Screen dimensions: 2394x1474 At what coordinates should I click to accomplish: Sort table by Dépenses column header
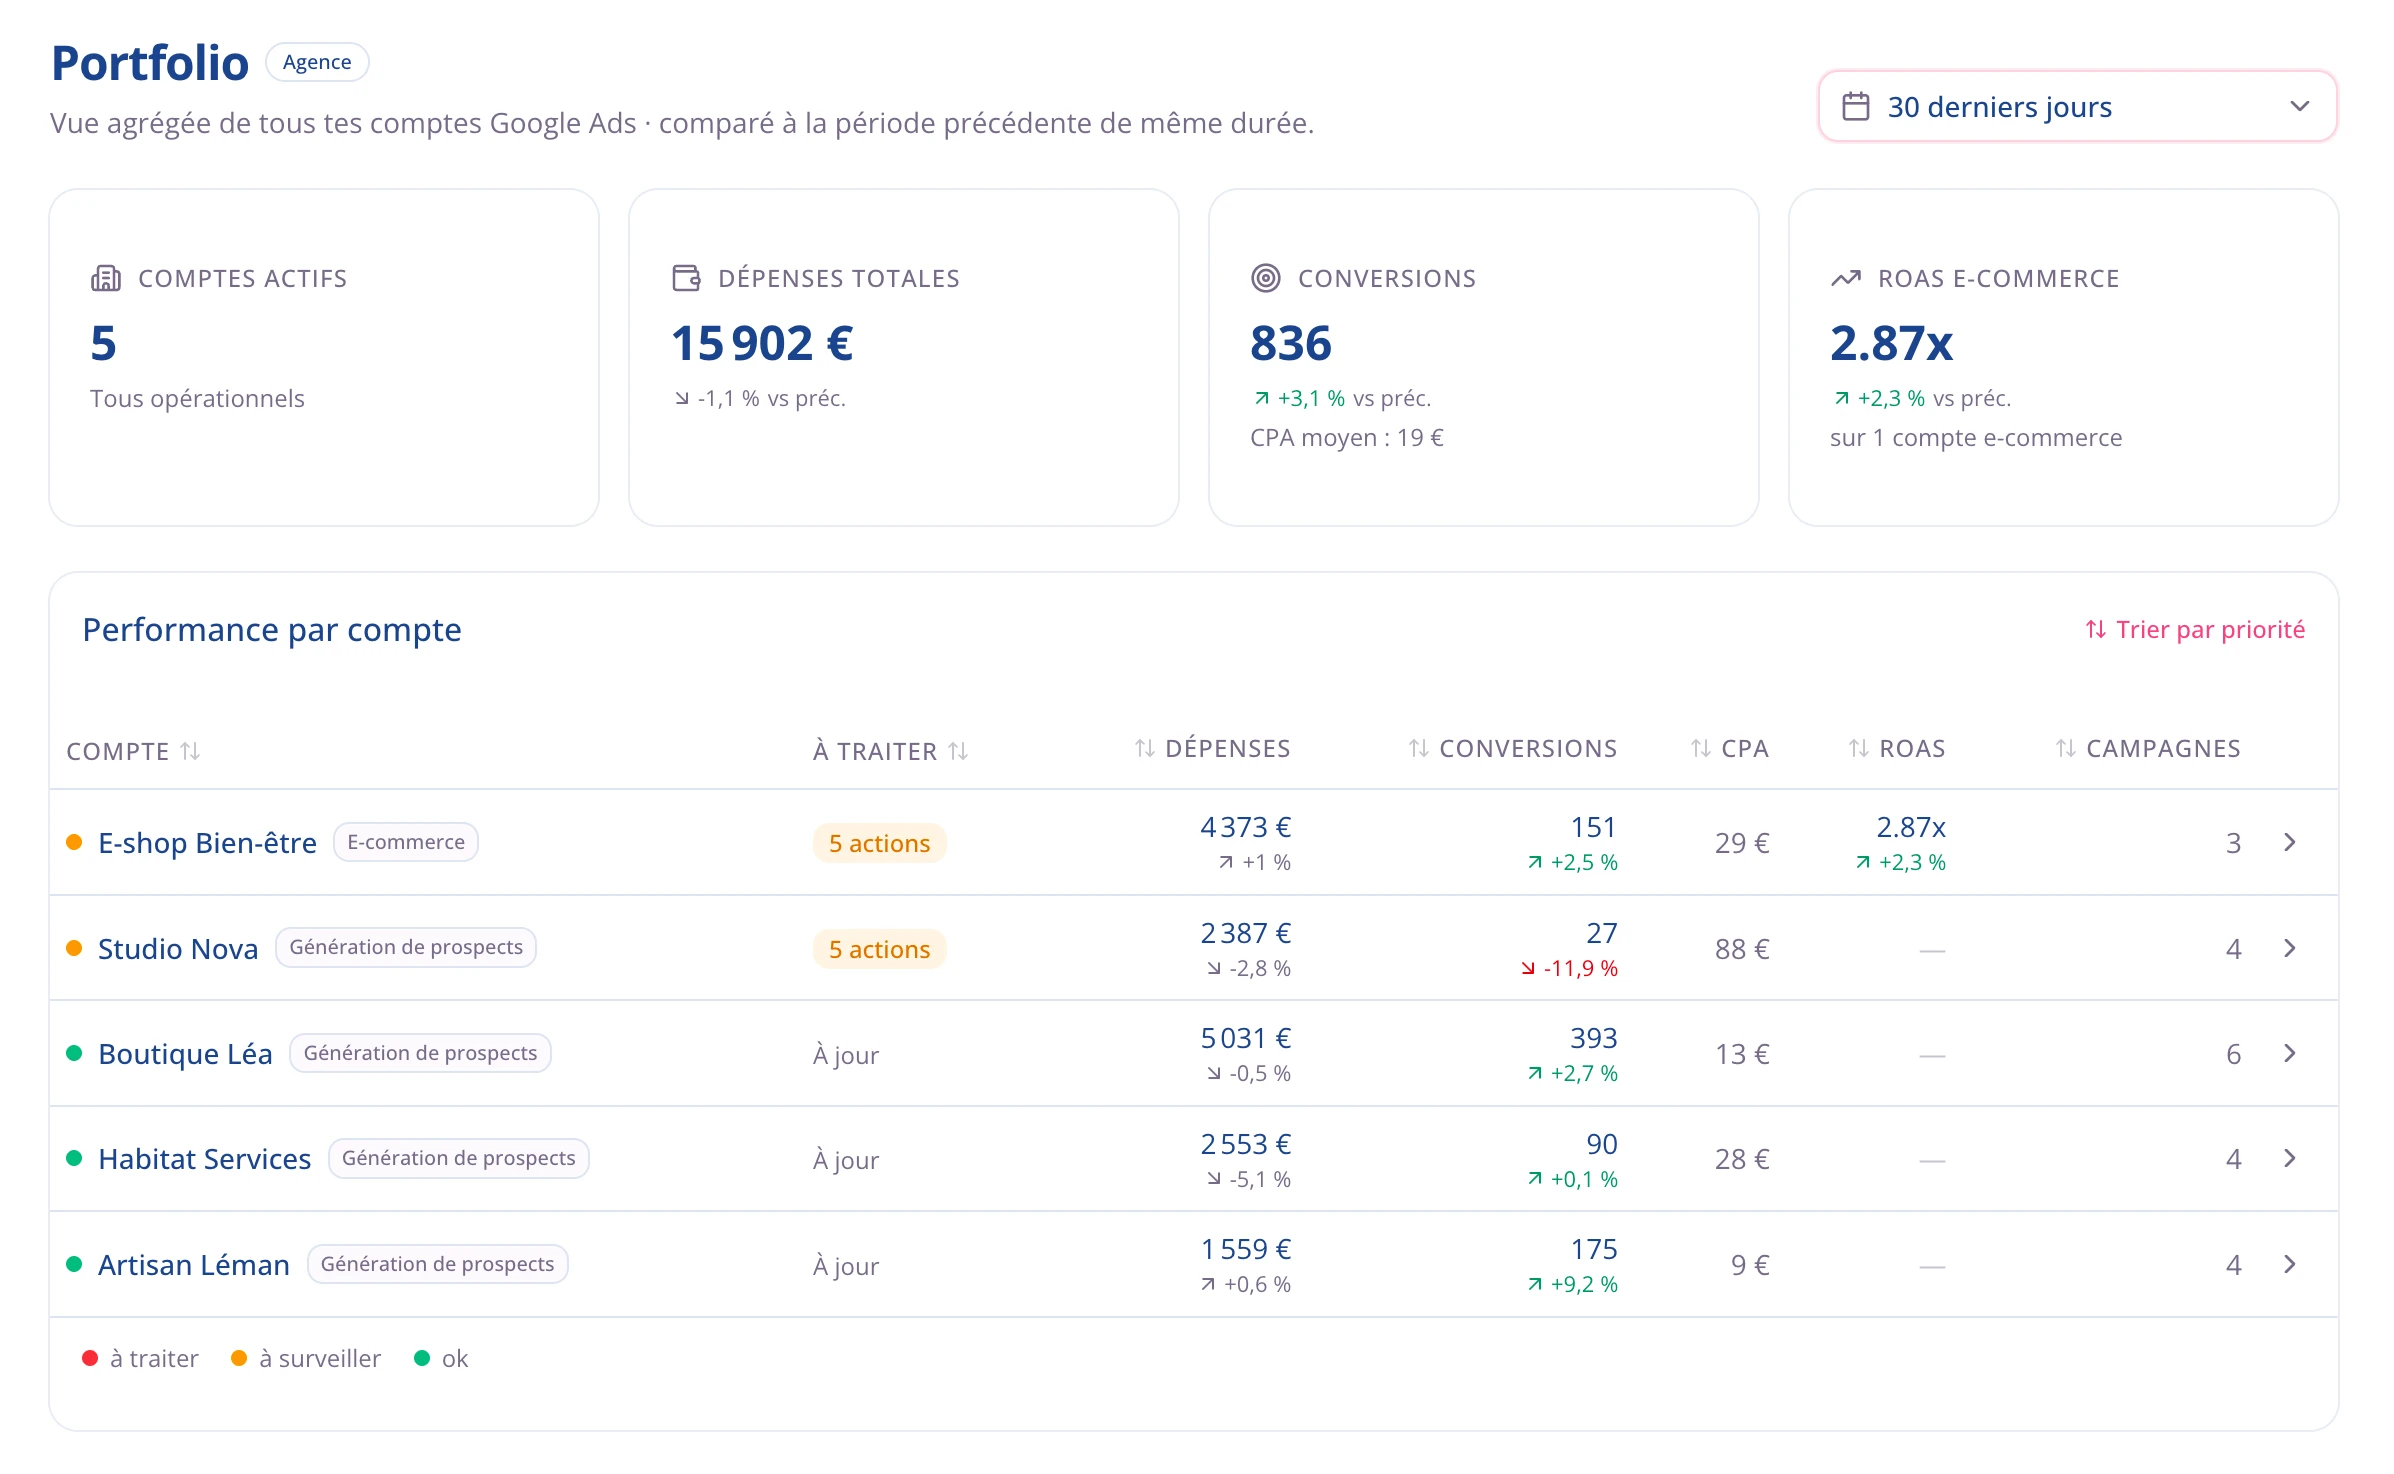[x=1212, y=748]
